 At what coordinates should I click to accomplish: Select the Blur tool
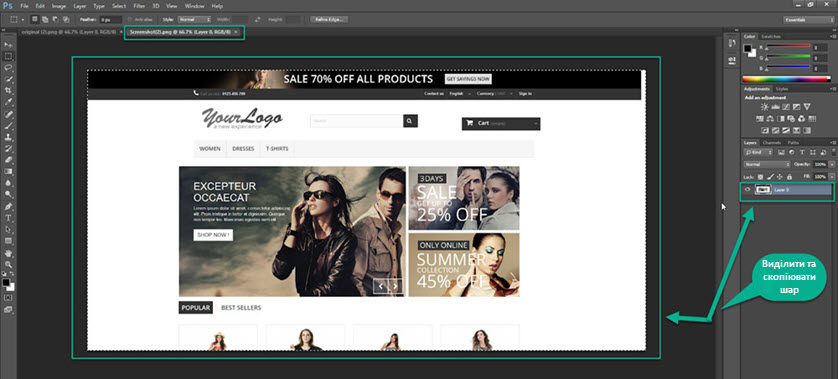click(9, 183)
